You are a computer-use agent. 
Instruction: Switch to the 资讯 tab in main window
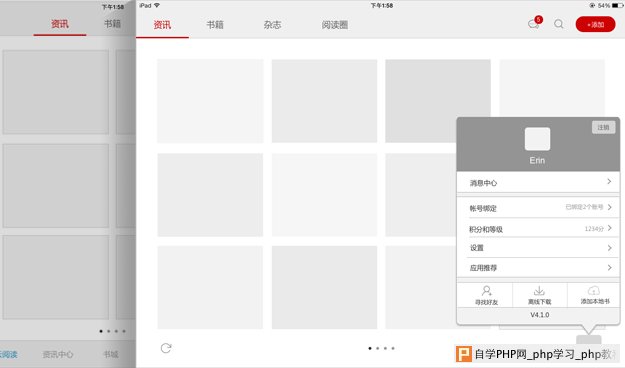pyautogui.click(x=162, y=25)
